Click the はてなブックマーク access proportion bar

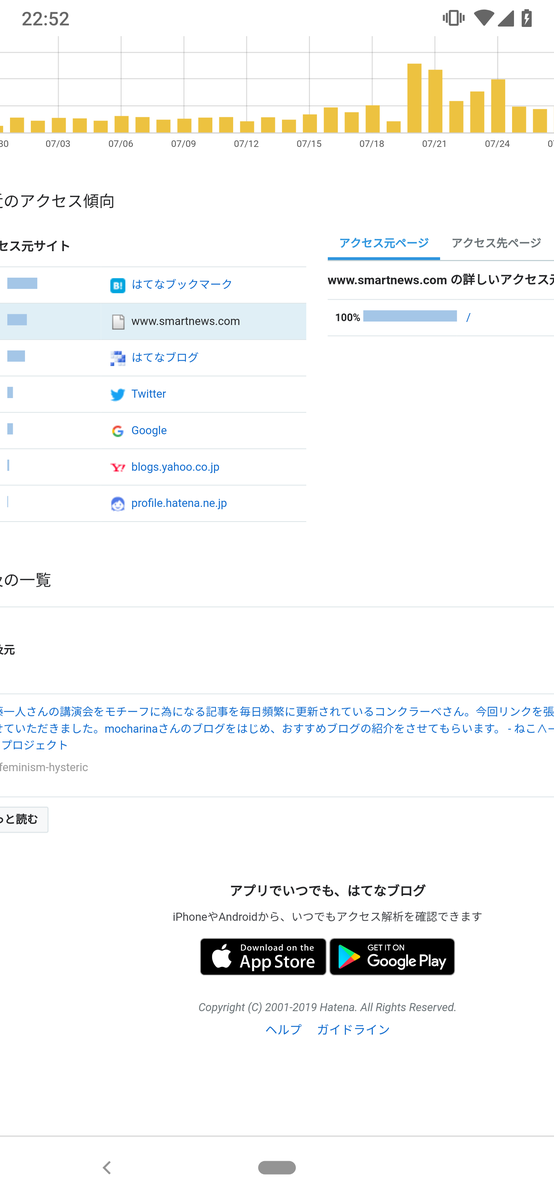(22, 284)
